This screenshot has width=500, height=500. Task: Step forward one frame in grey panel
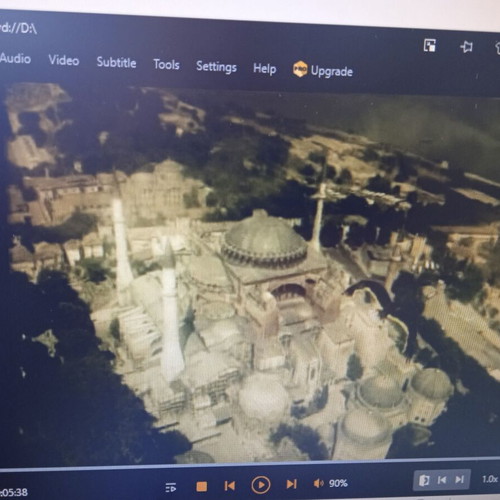point(460,480)
